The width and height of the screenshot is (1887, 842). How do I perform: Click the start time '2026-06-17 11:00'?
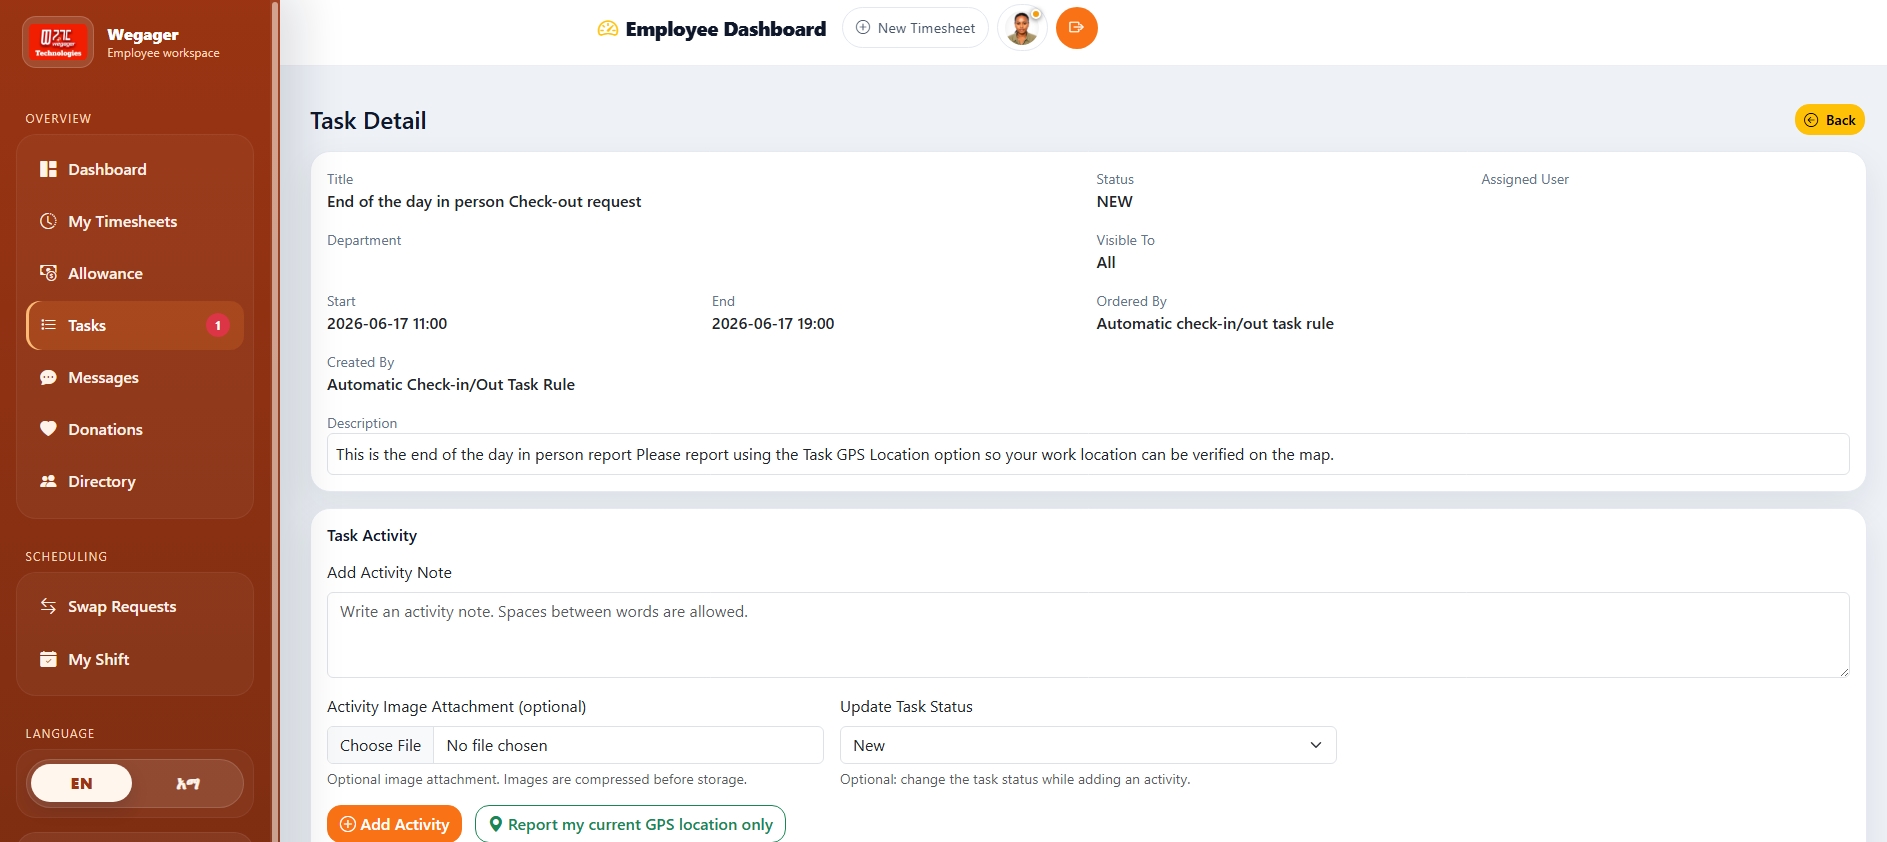point(387,323)
